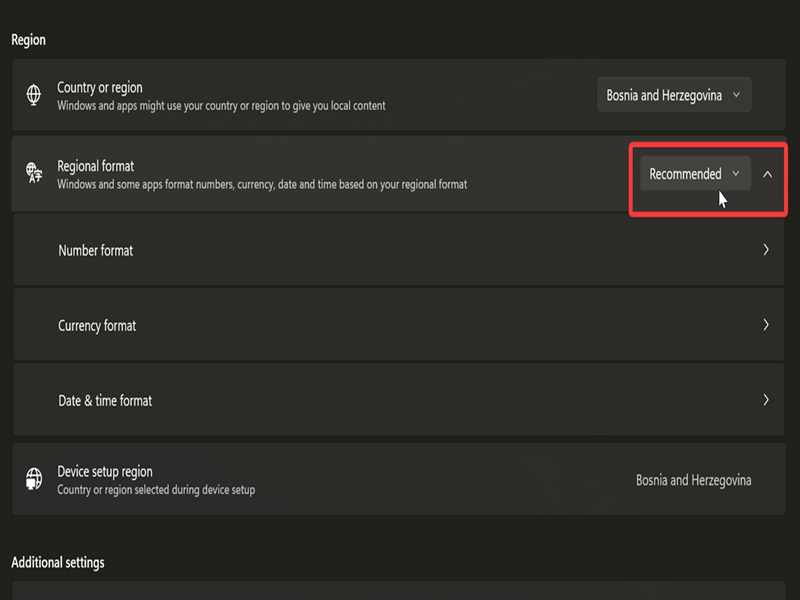The width and height of the screenshot is (800, 600).
Task: Click the Regional format icon
Action: [x=34, y=174]
